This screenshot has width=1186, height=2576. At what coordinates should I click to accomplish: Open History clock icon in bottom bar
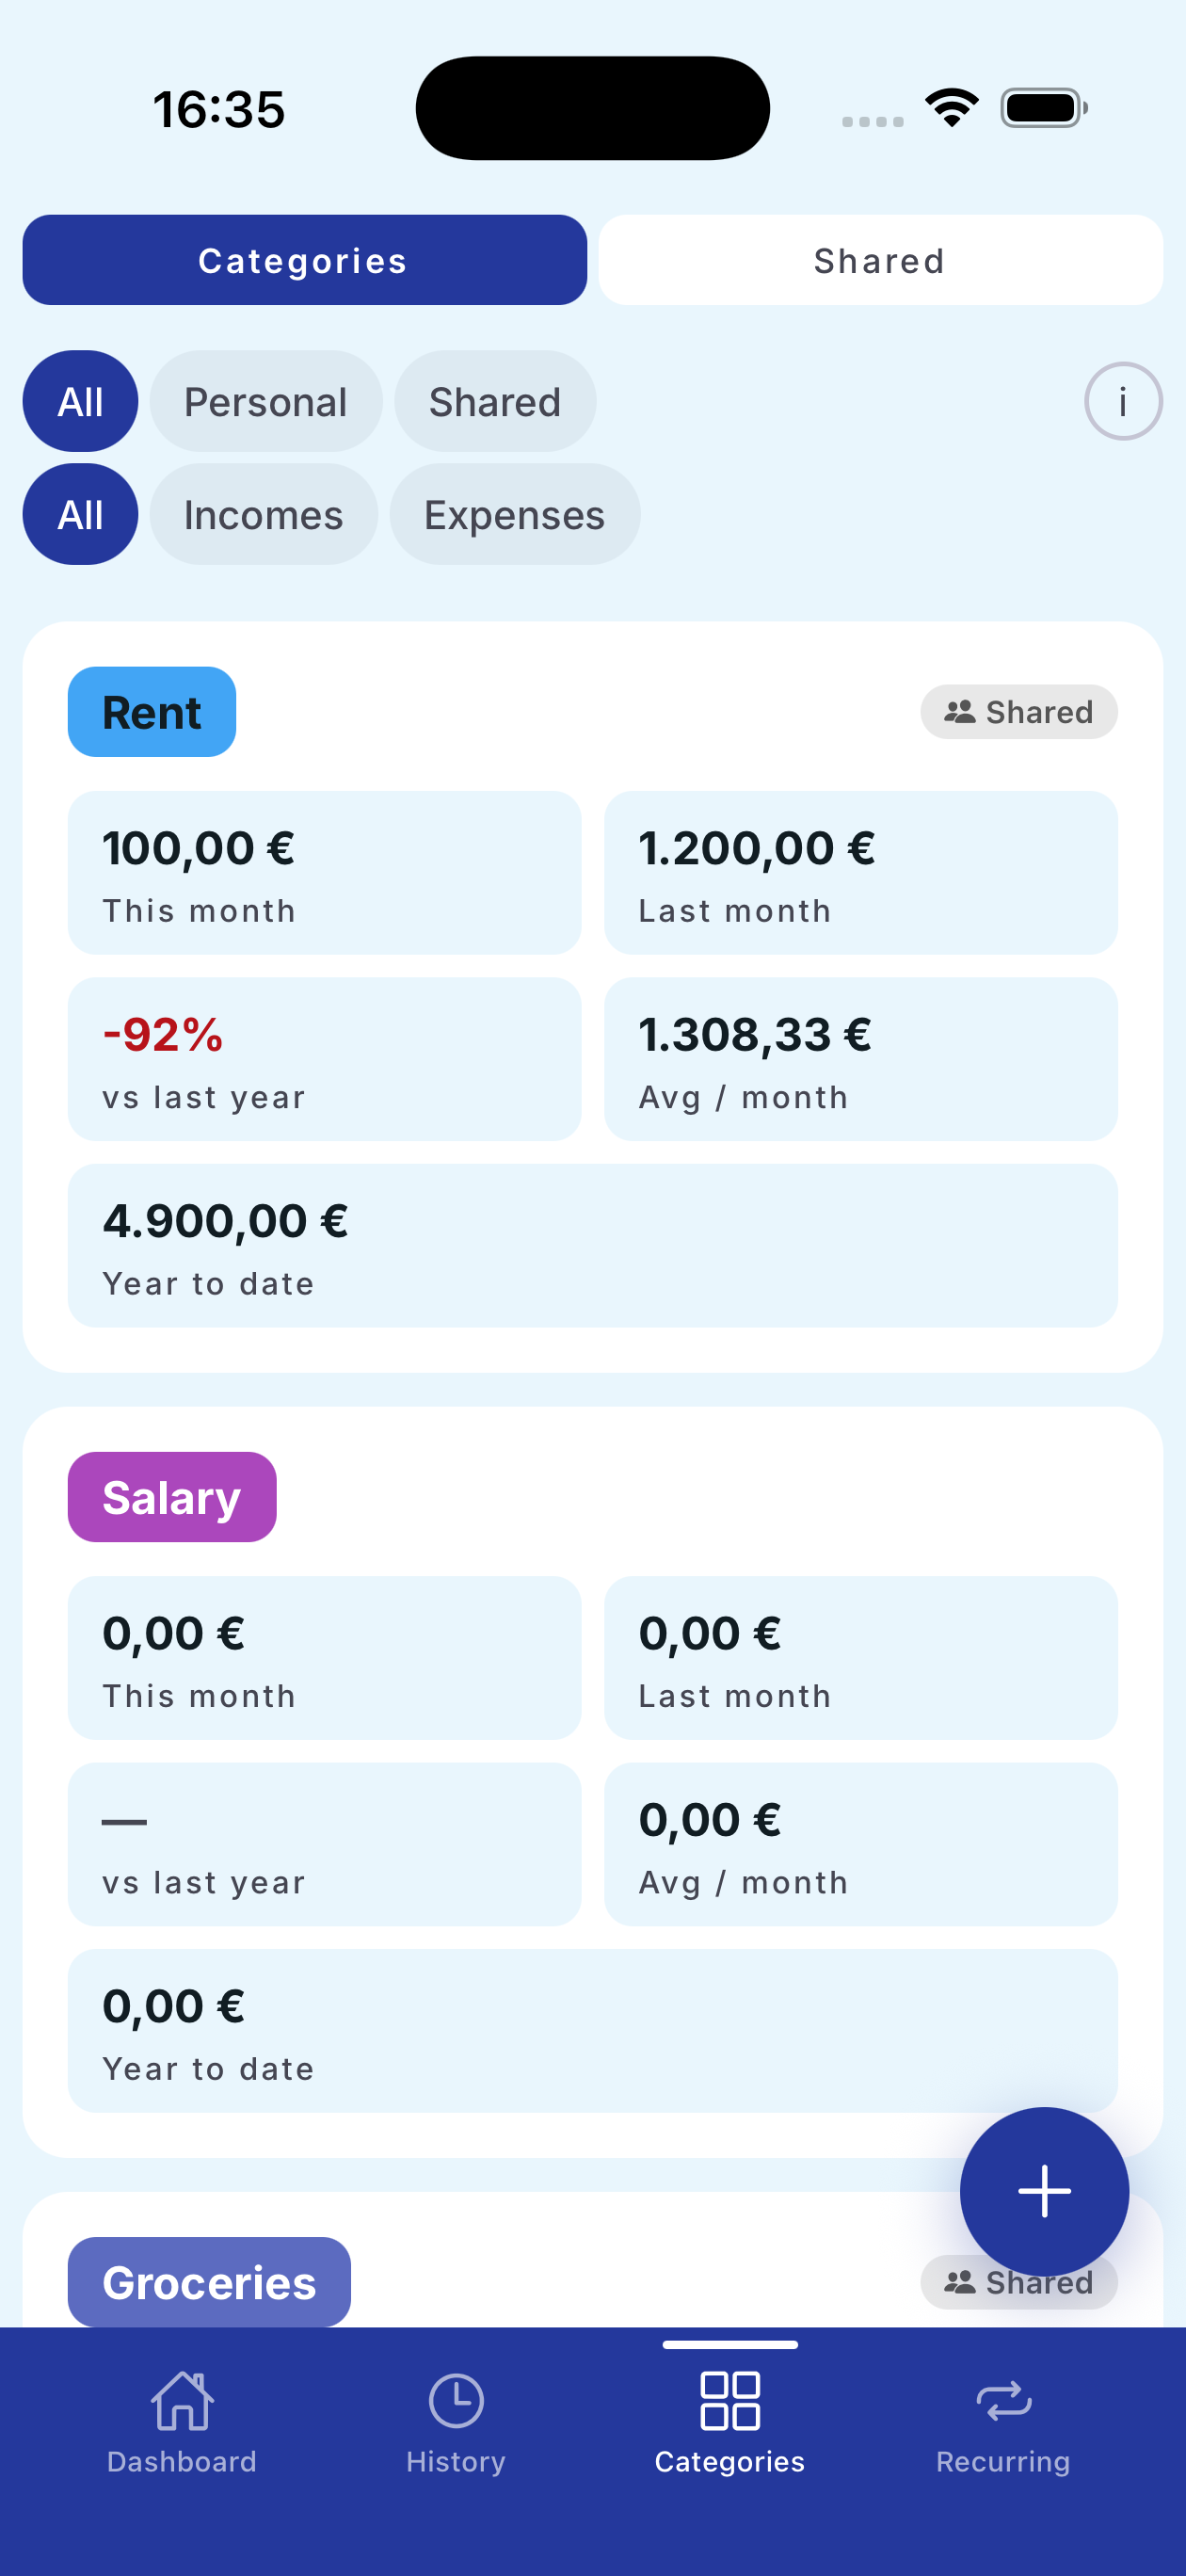pos(456,2400)
